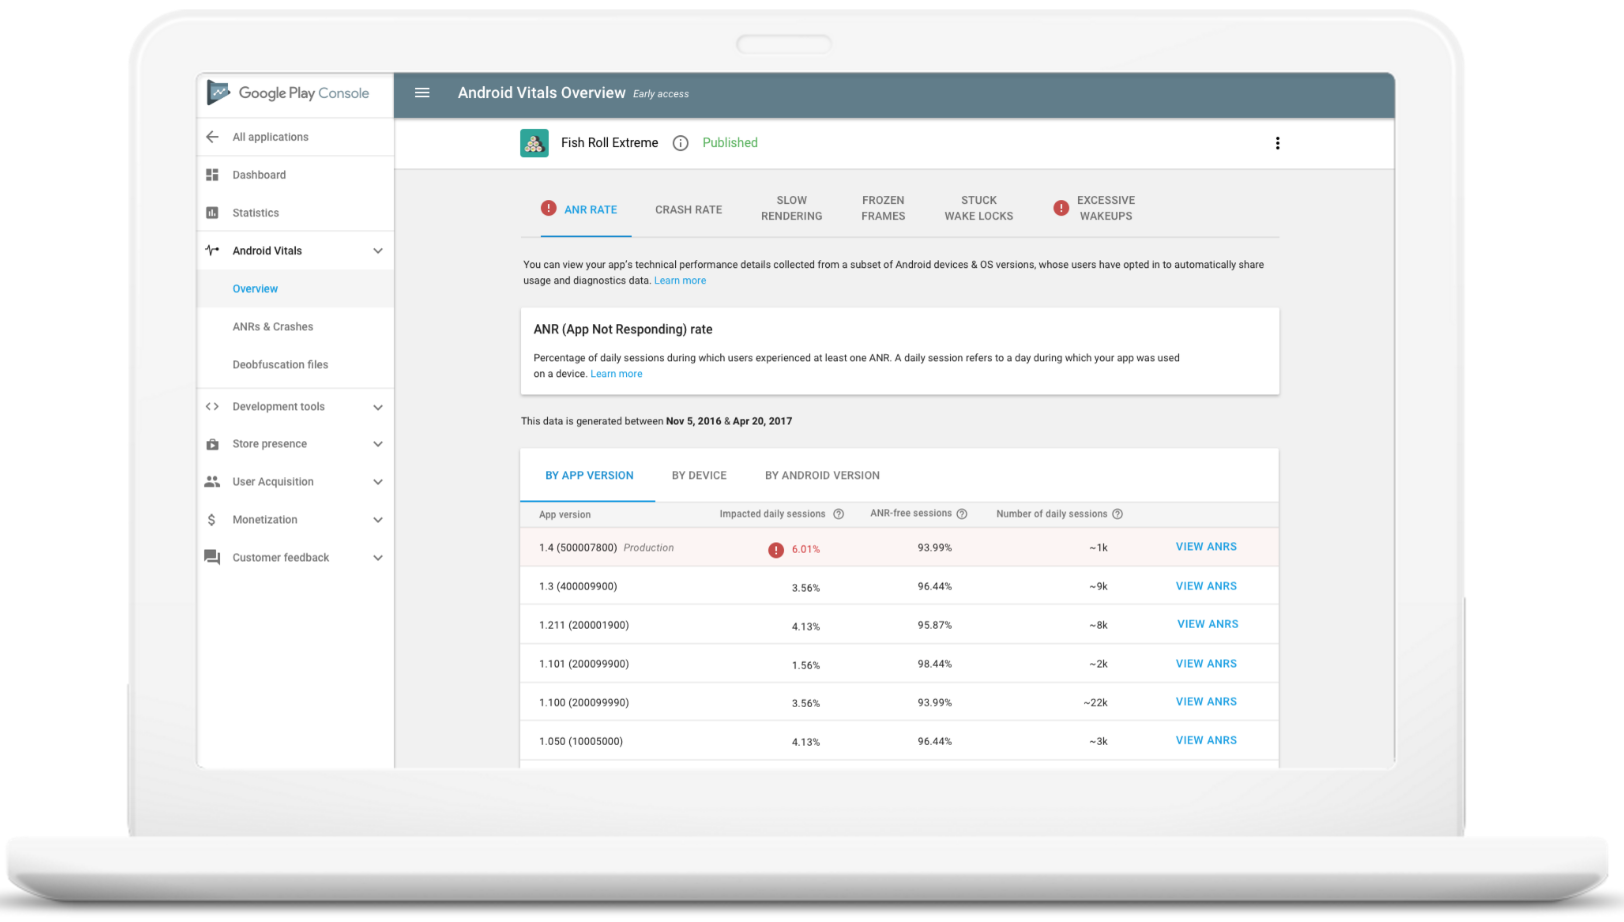Viewport: 1624px width, 922px height.
Task: Open the navigation hamburger menu
Action: click(422, 92)
